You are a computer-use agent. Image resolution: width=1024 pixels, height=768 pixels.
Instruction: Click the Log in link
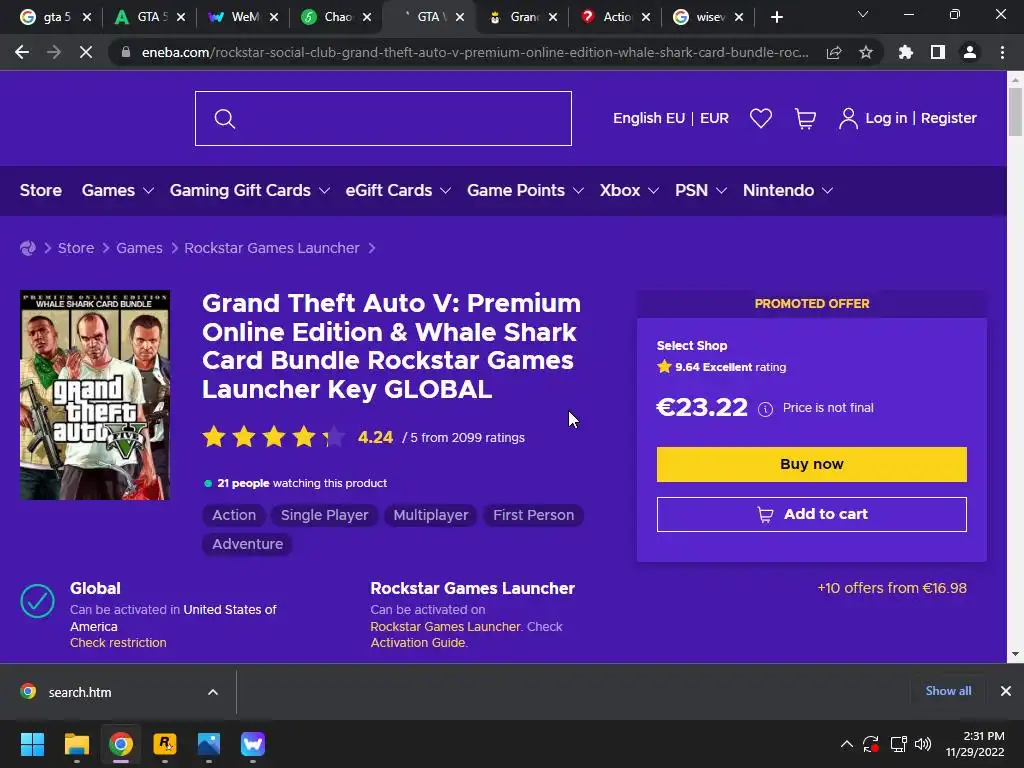886,118
